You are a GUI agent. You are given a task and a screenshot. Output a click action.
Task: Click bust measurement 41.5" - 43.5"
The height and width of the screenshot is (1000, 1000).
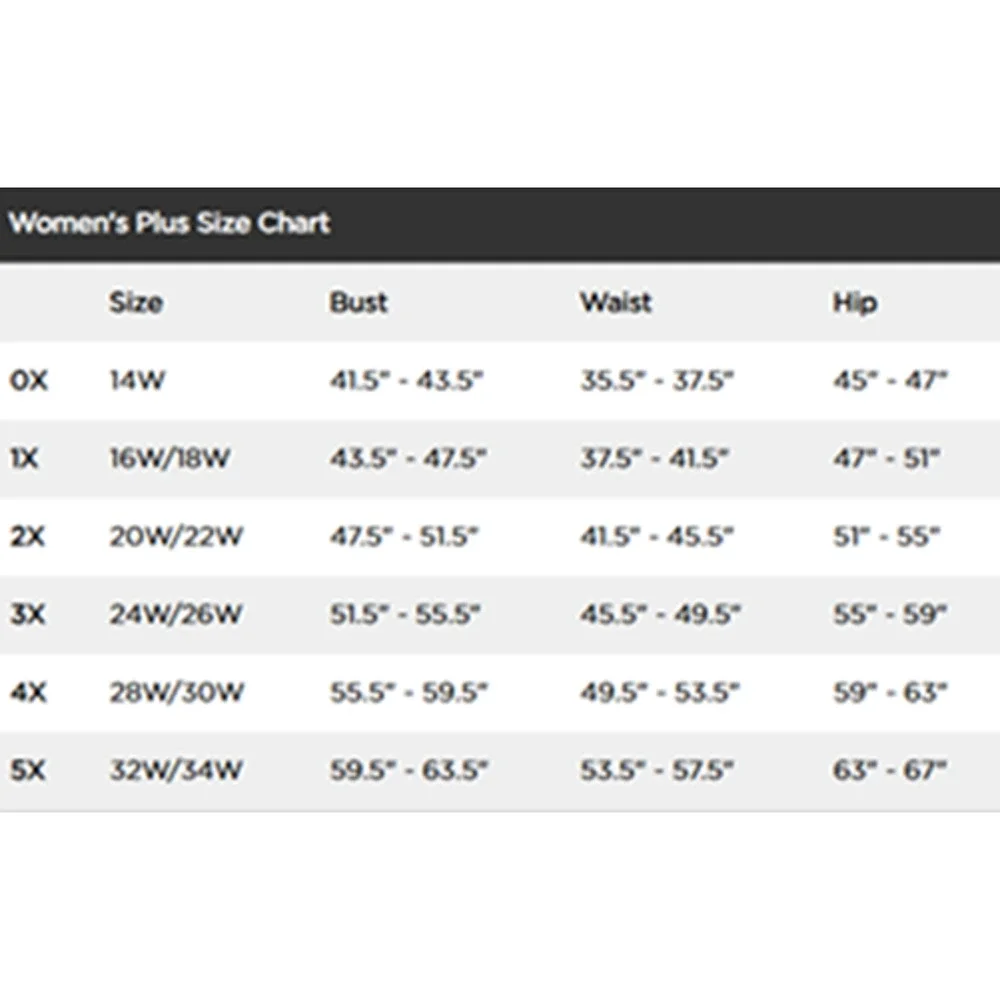click(406, 380)
